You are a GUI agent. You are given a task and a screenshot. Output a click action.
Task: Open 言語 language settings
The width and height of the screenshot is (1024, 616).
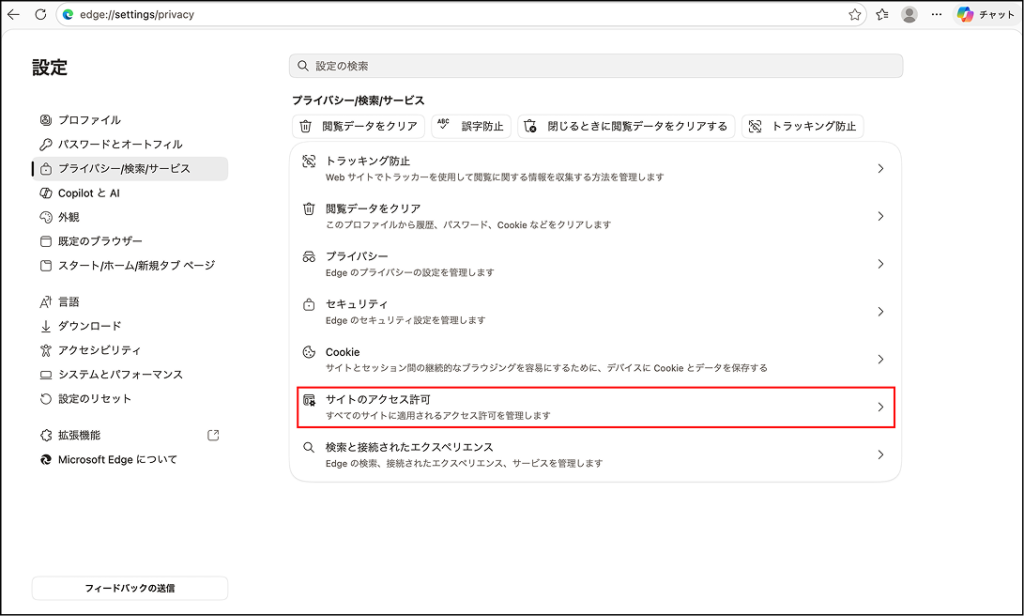click(x=129, y=302)
